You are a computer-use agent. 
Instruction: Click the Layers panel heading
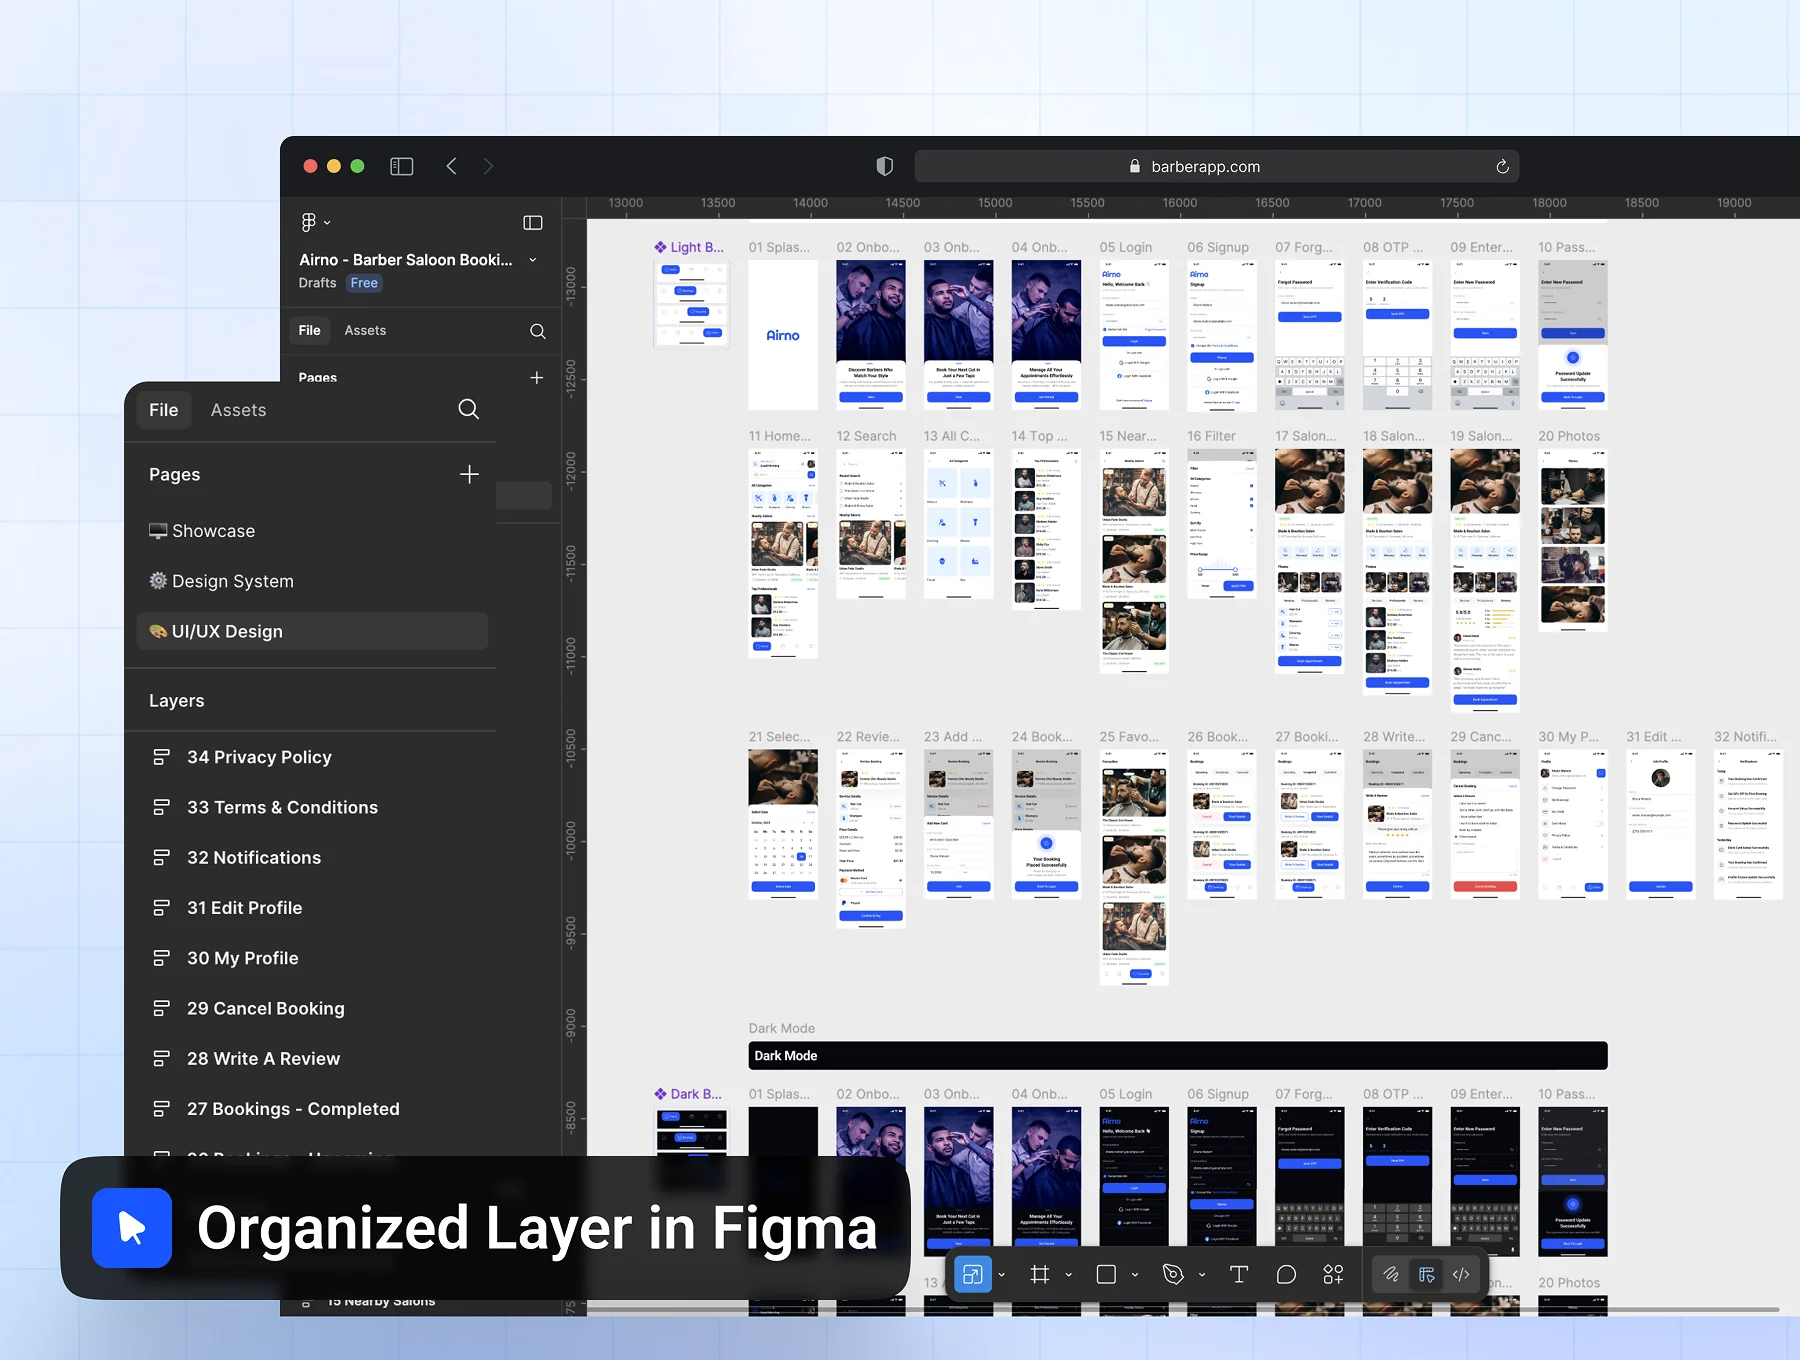point(177,701)
